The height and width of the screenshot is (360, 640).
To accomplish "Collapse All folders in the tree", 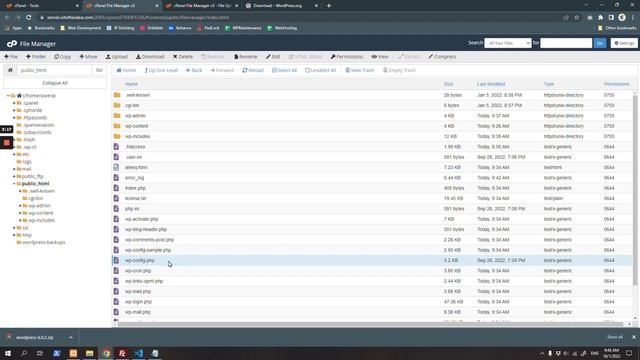I will tap(55, 83).
